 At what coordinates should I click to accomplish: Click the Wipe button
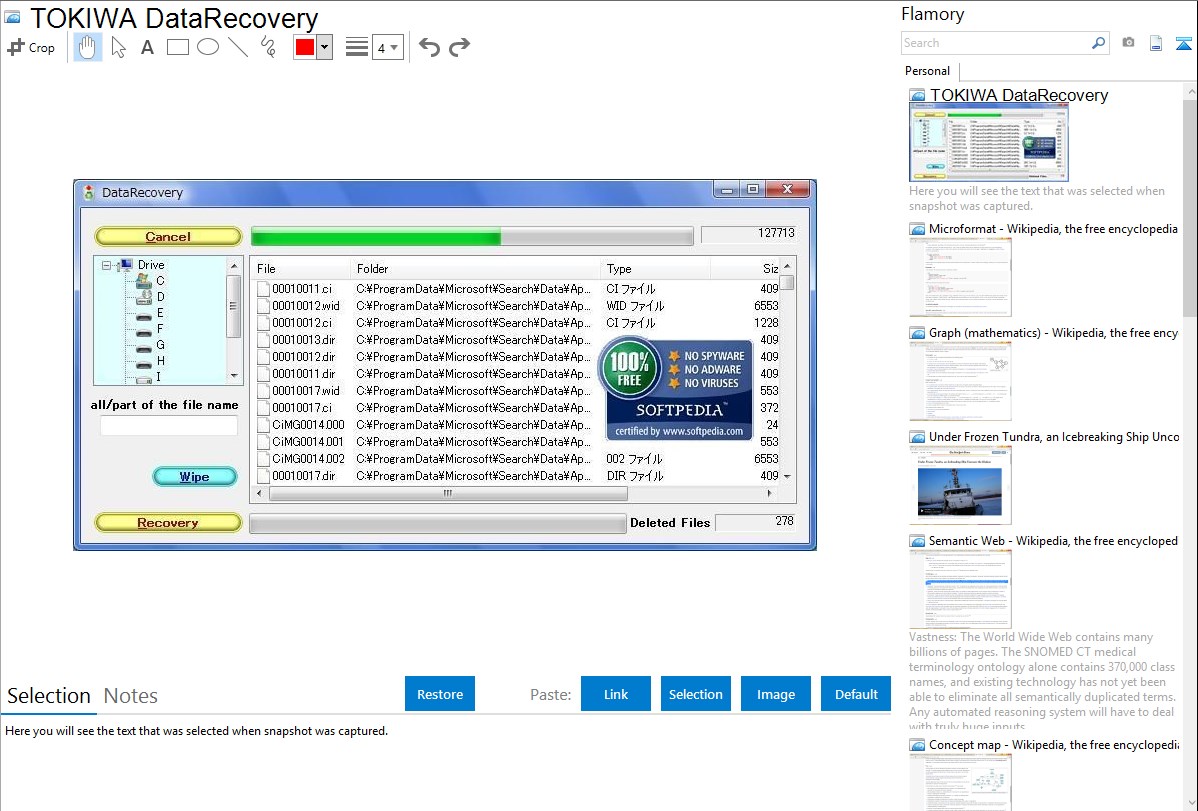tap(195, 477)
